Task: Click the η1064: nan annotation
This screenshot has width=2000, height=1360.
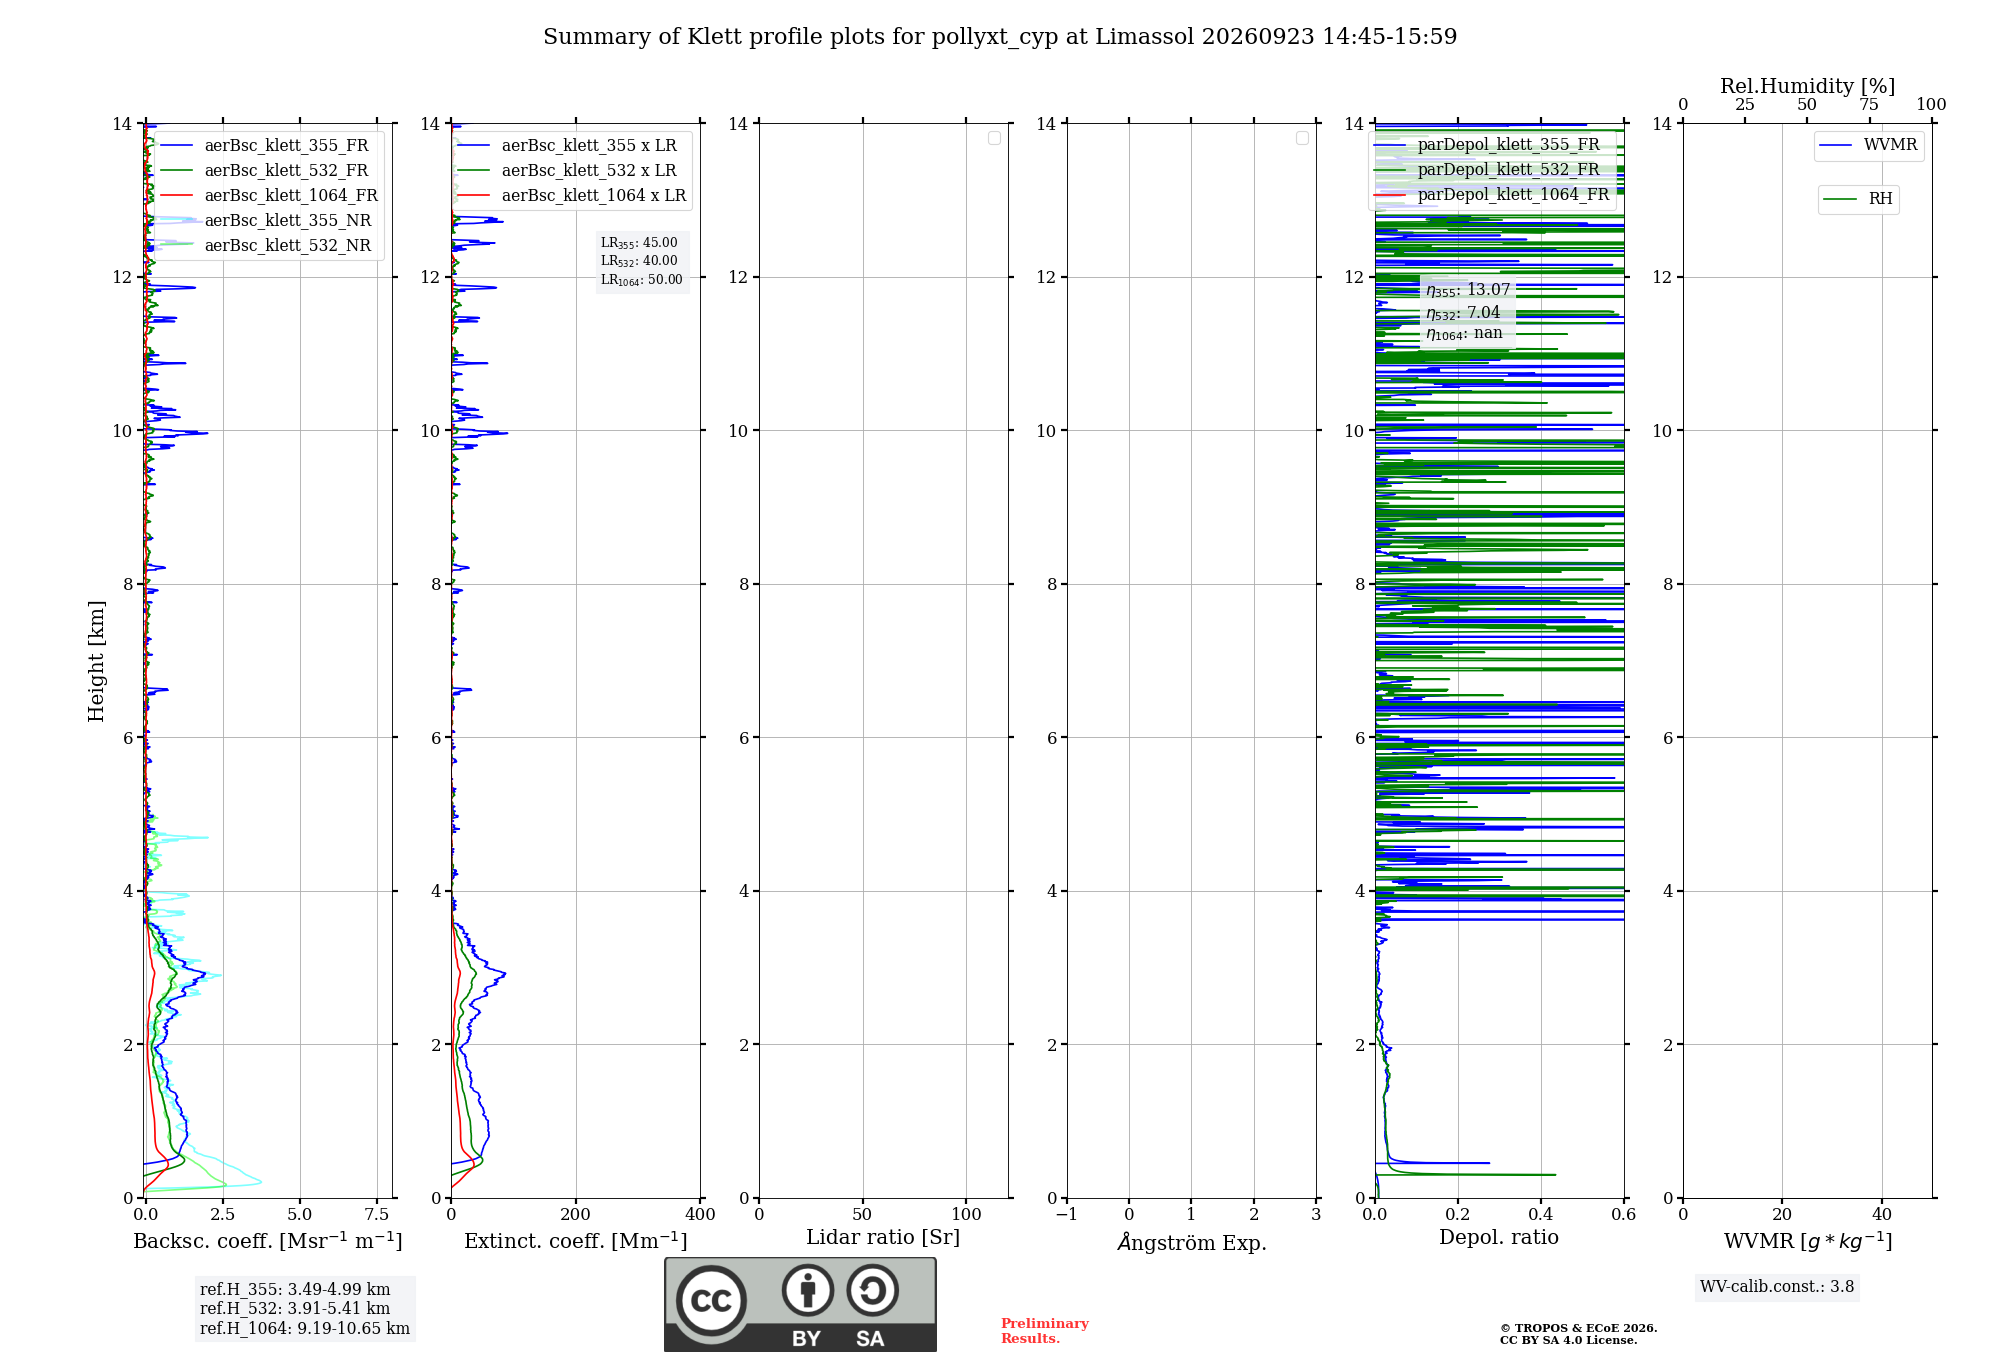Action: pyautogui.click(x=1464, y=334)
